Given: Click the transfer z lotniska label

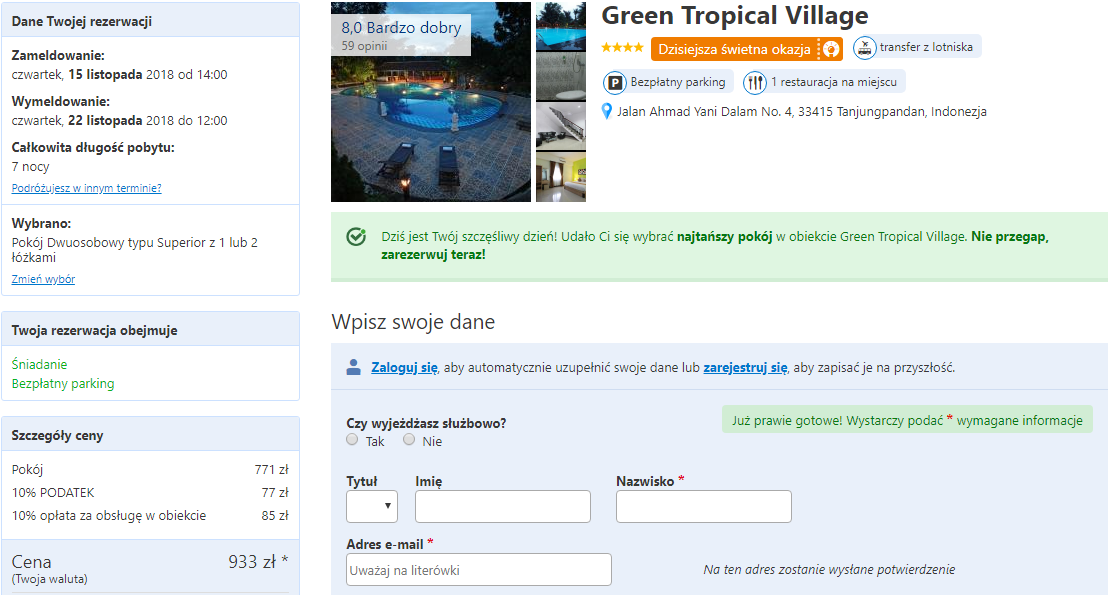Looking at the screenshot, I should pyautogui.click(x=926, y=47).
